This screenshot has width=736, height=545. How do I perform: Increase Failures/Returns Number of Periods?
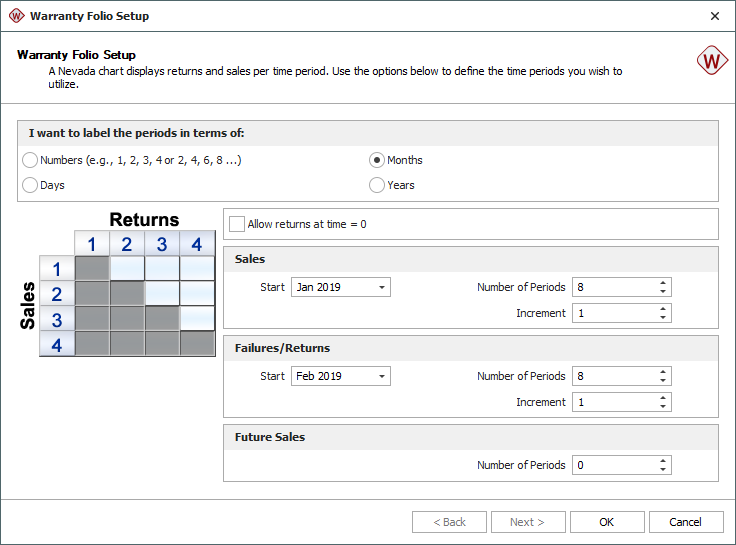pos(662,372)
